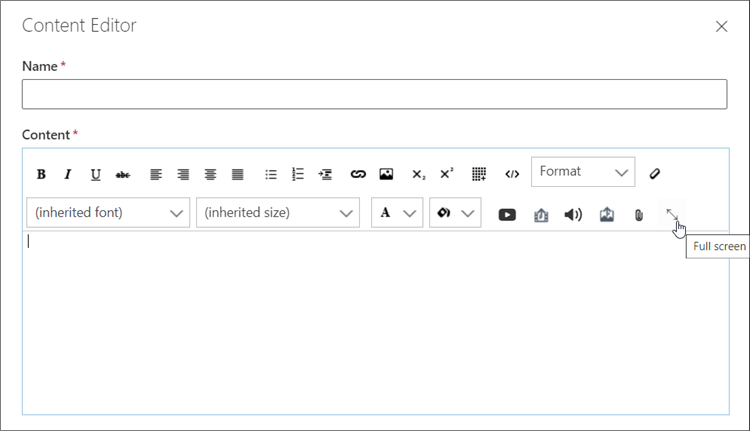Open the inherited font dropdown

(x=107, y=213)
